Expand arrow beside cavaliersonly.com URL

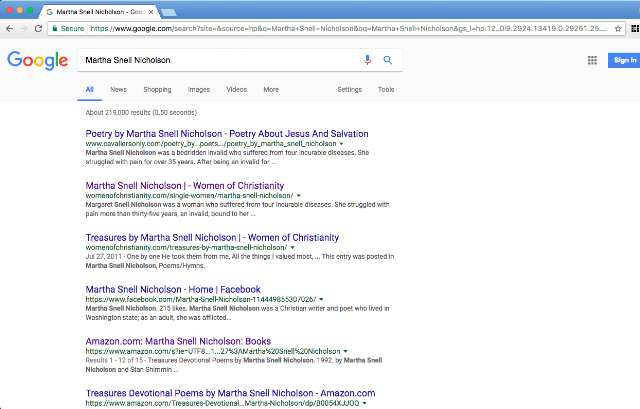[341, 144]
